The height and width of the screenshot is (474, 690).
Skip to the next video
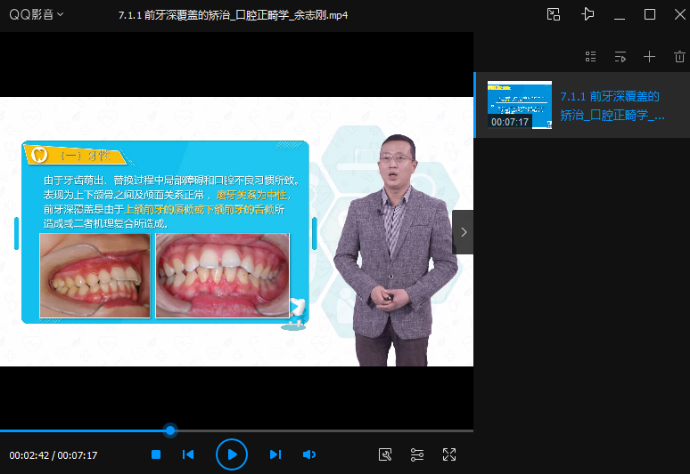274,455
